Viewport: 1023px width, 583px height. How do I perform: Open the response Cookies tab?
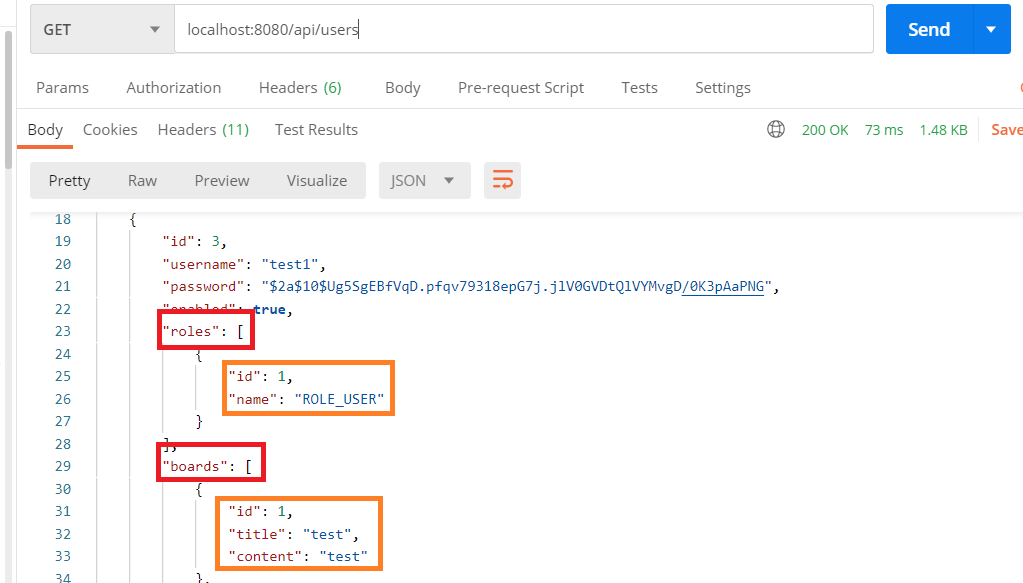tap(110, 130)
